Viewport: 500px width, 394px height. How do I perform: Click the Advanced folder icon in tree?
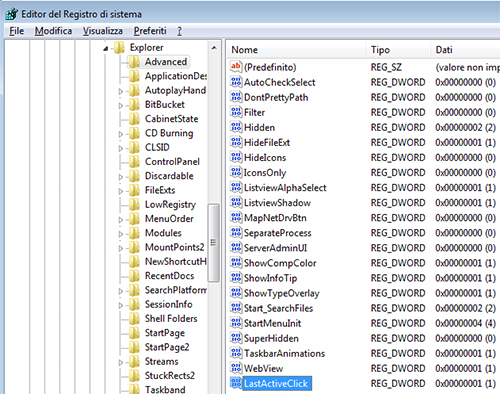[x=134, y=62]
